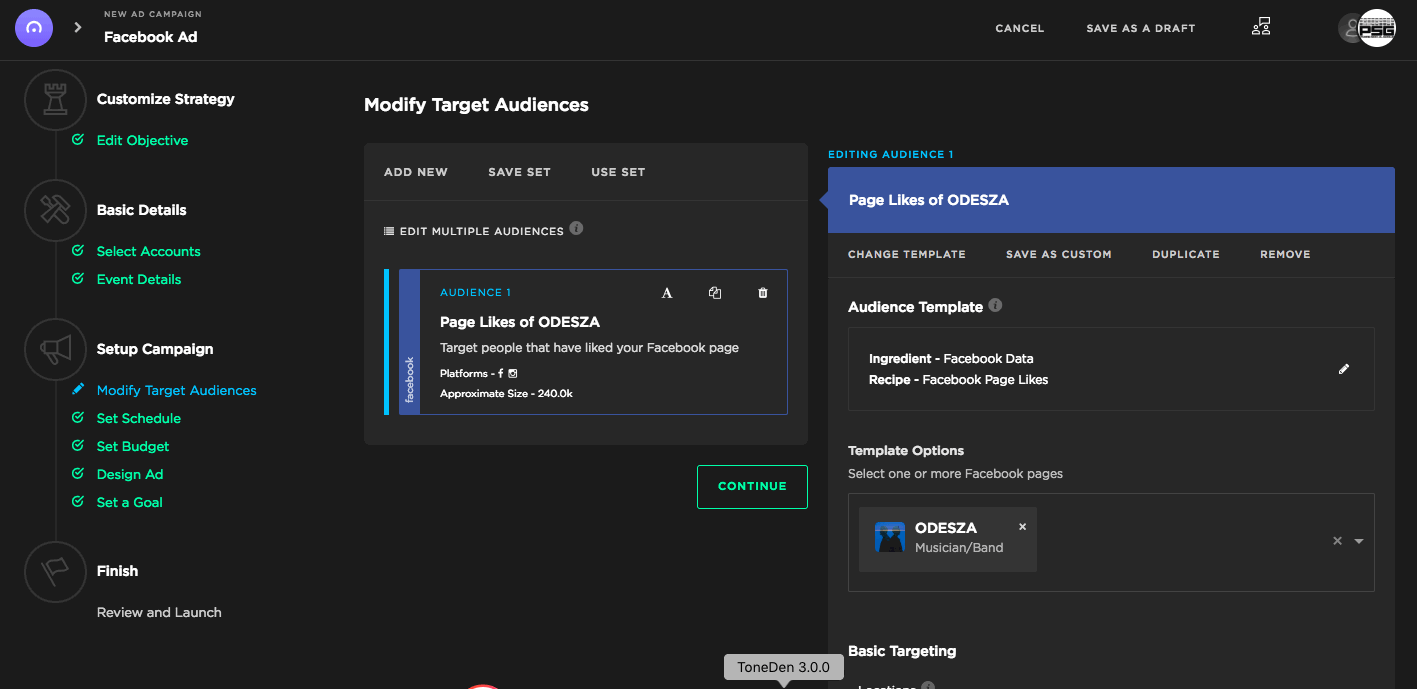The image size is (1417, 689).
Task: Click the check icon beside Select Accounts
Action: coord(78,251)
